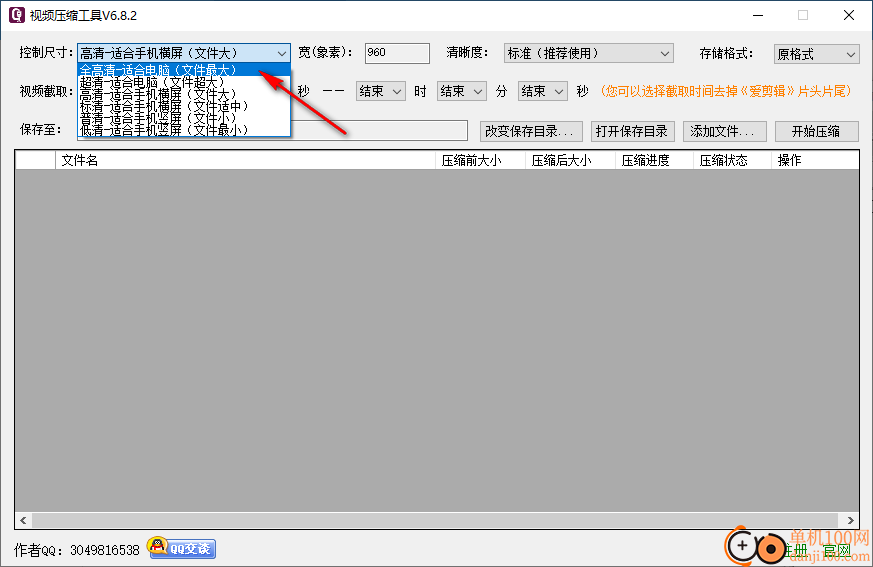
Task: Click the 宽(象素) width input field
Action: (x=397, y=53)
